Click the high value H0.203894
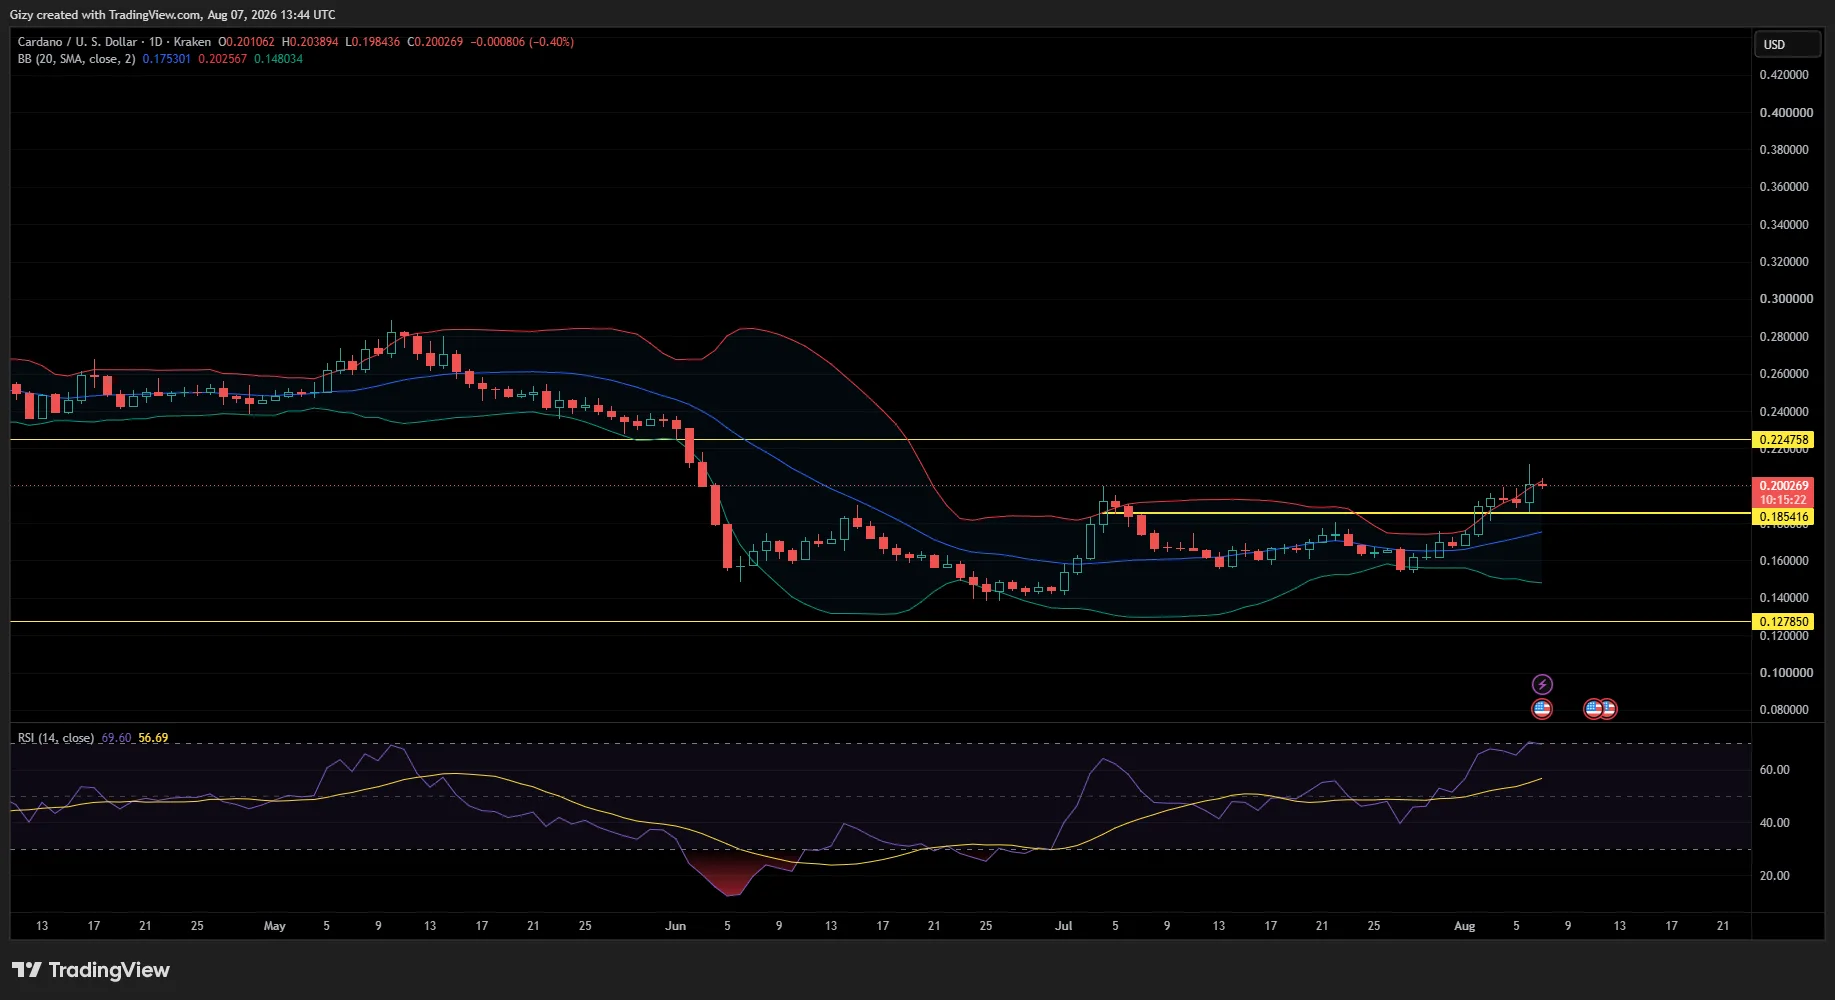The height and width of the screenshot is (1000, 1835). click(x=310, y=42)
